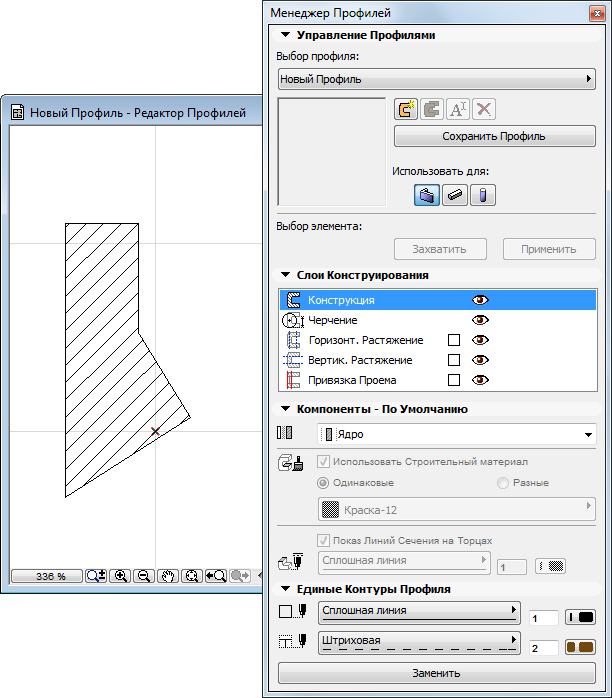Click the zoom out magnifier icon

click(x=144, y=576)
